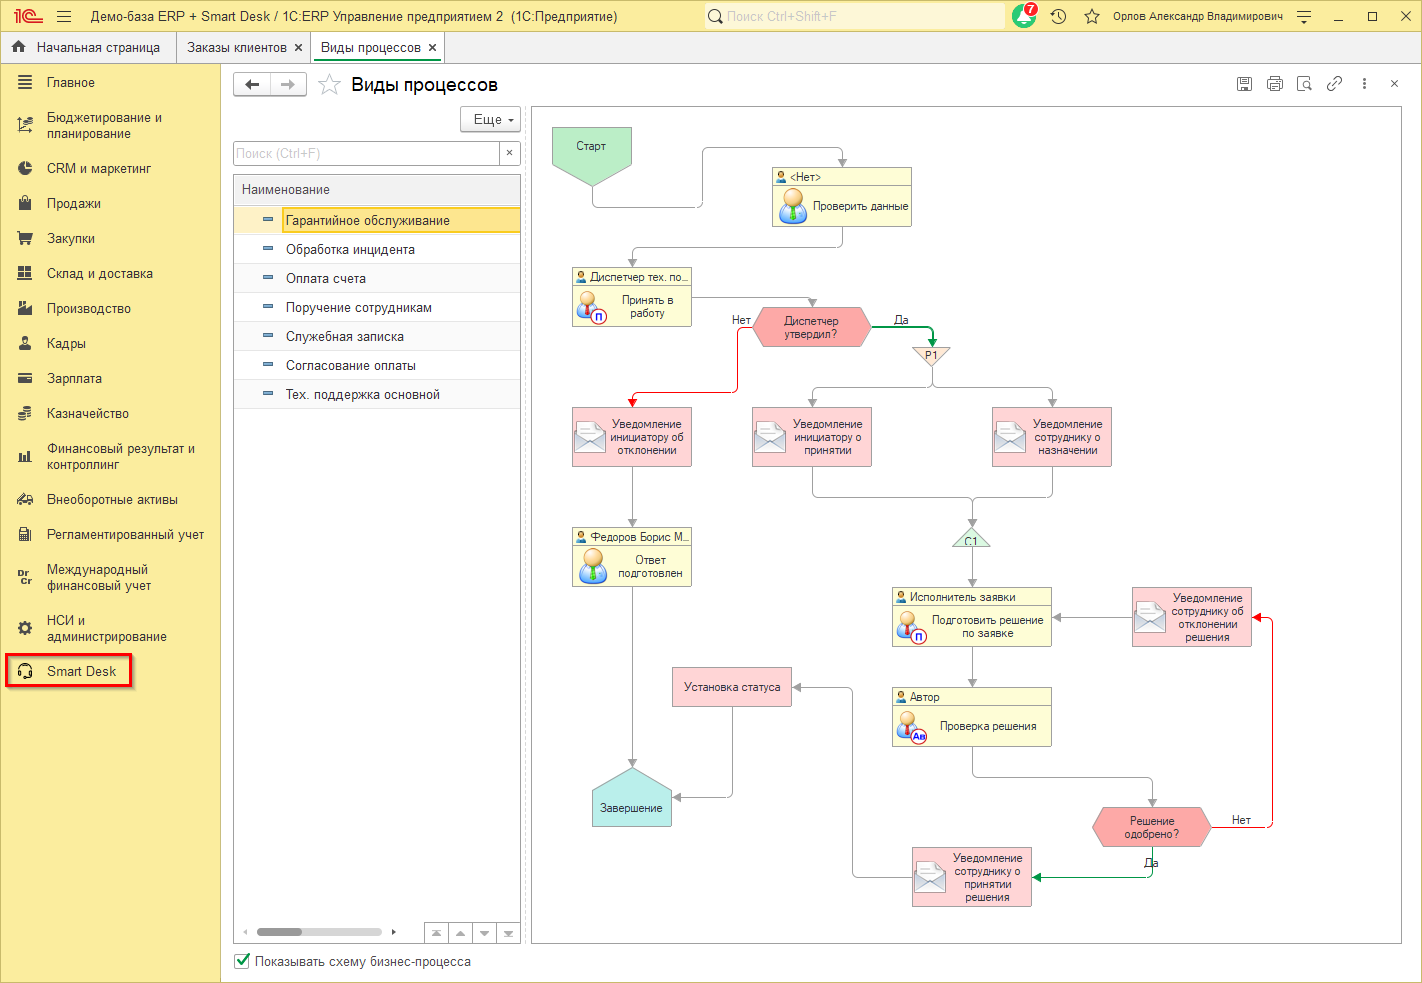Open the three-dot more options menu

(x=1364, y=84)
